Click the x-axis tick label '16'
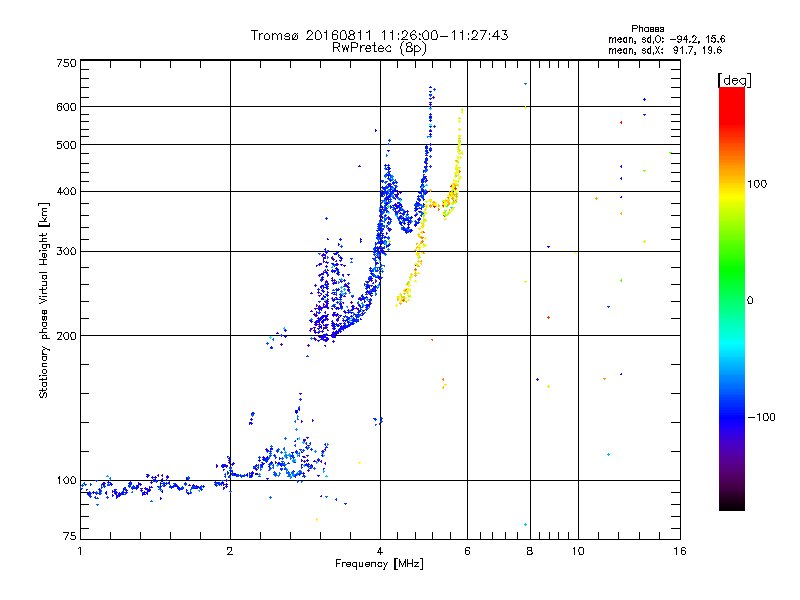The image size is (800, 600). pyautogui.click(x=680, y=551)
